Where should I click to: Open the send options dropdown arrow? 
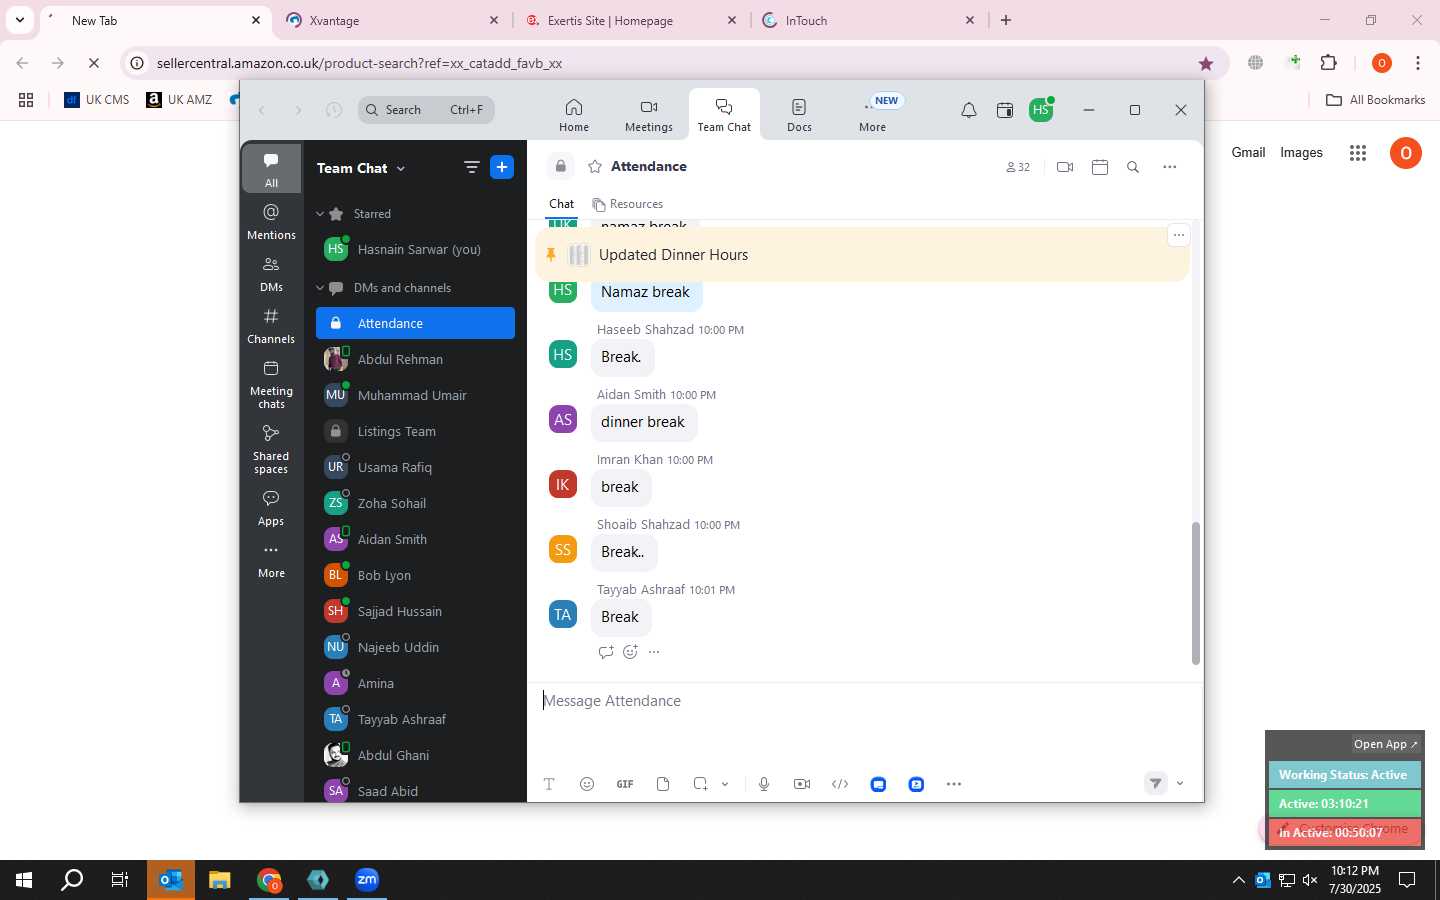coord(1180,784)
